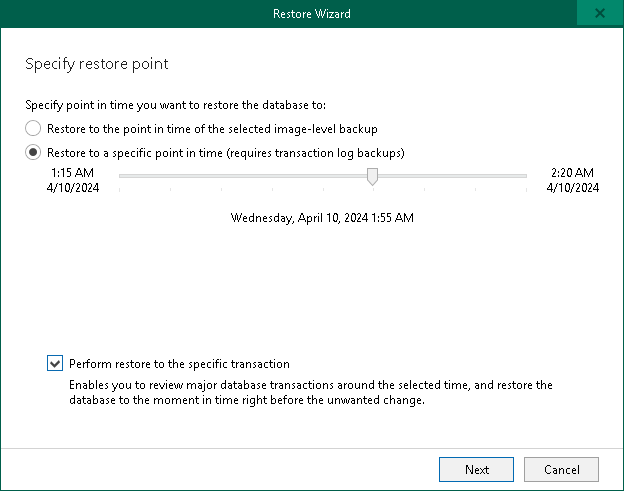Click the slider track right of the thumb
624x491 pixels.
(450, 176)
